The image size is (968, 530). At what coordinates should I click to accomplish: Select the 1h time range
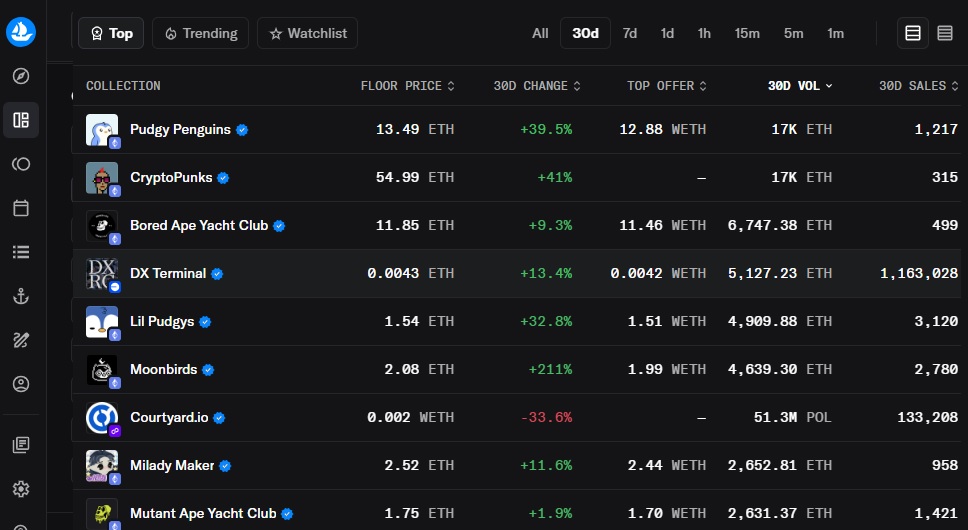coord(704,33)
